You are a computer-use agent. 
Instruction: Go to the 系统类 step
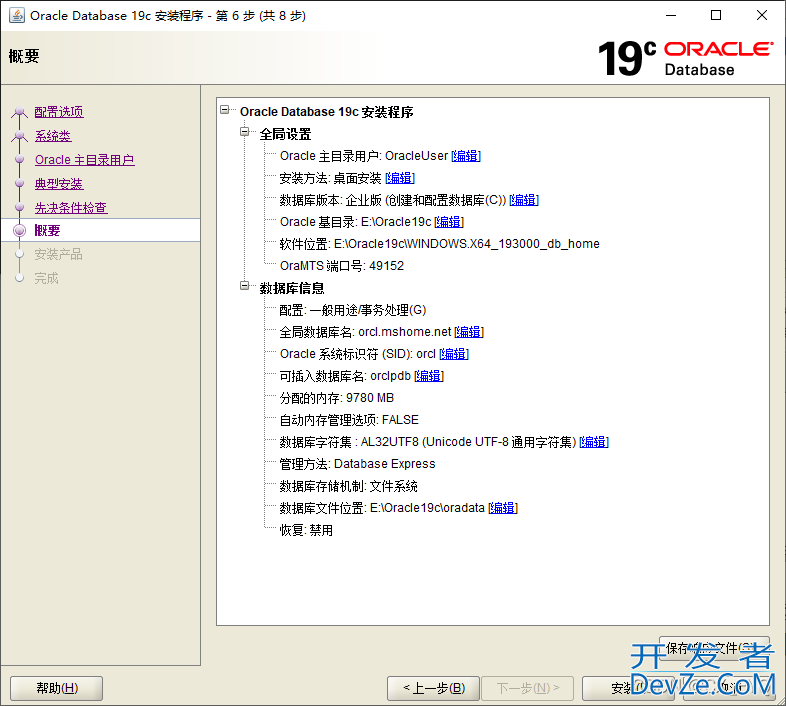[x=53, y=136]
